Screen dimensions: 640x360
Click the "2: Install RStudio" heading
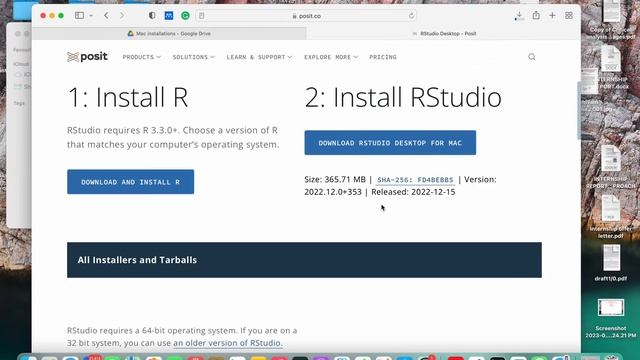pos(403,97)
